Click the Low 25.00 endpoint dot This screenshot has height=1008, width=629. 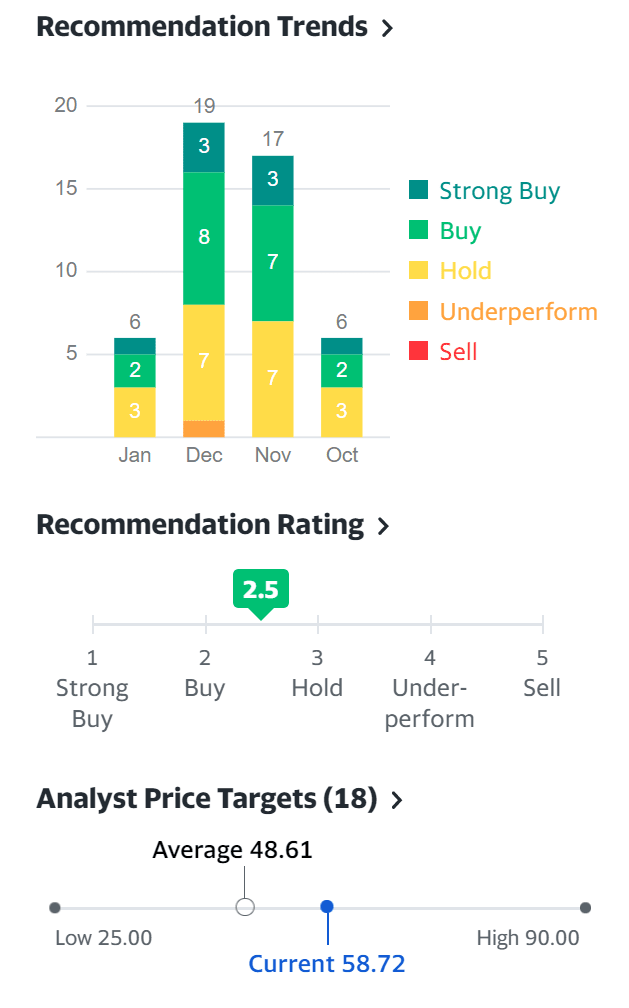(x=55, y=907)
